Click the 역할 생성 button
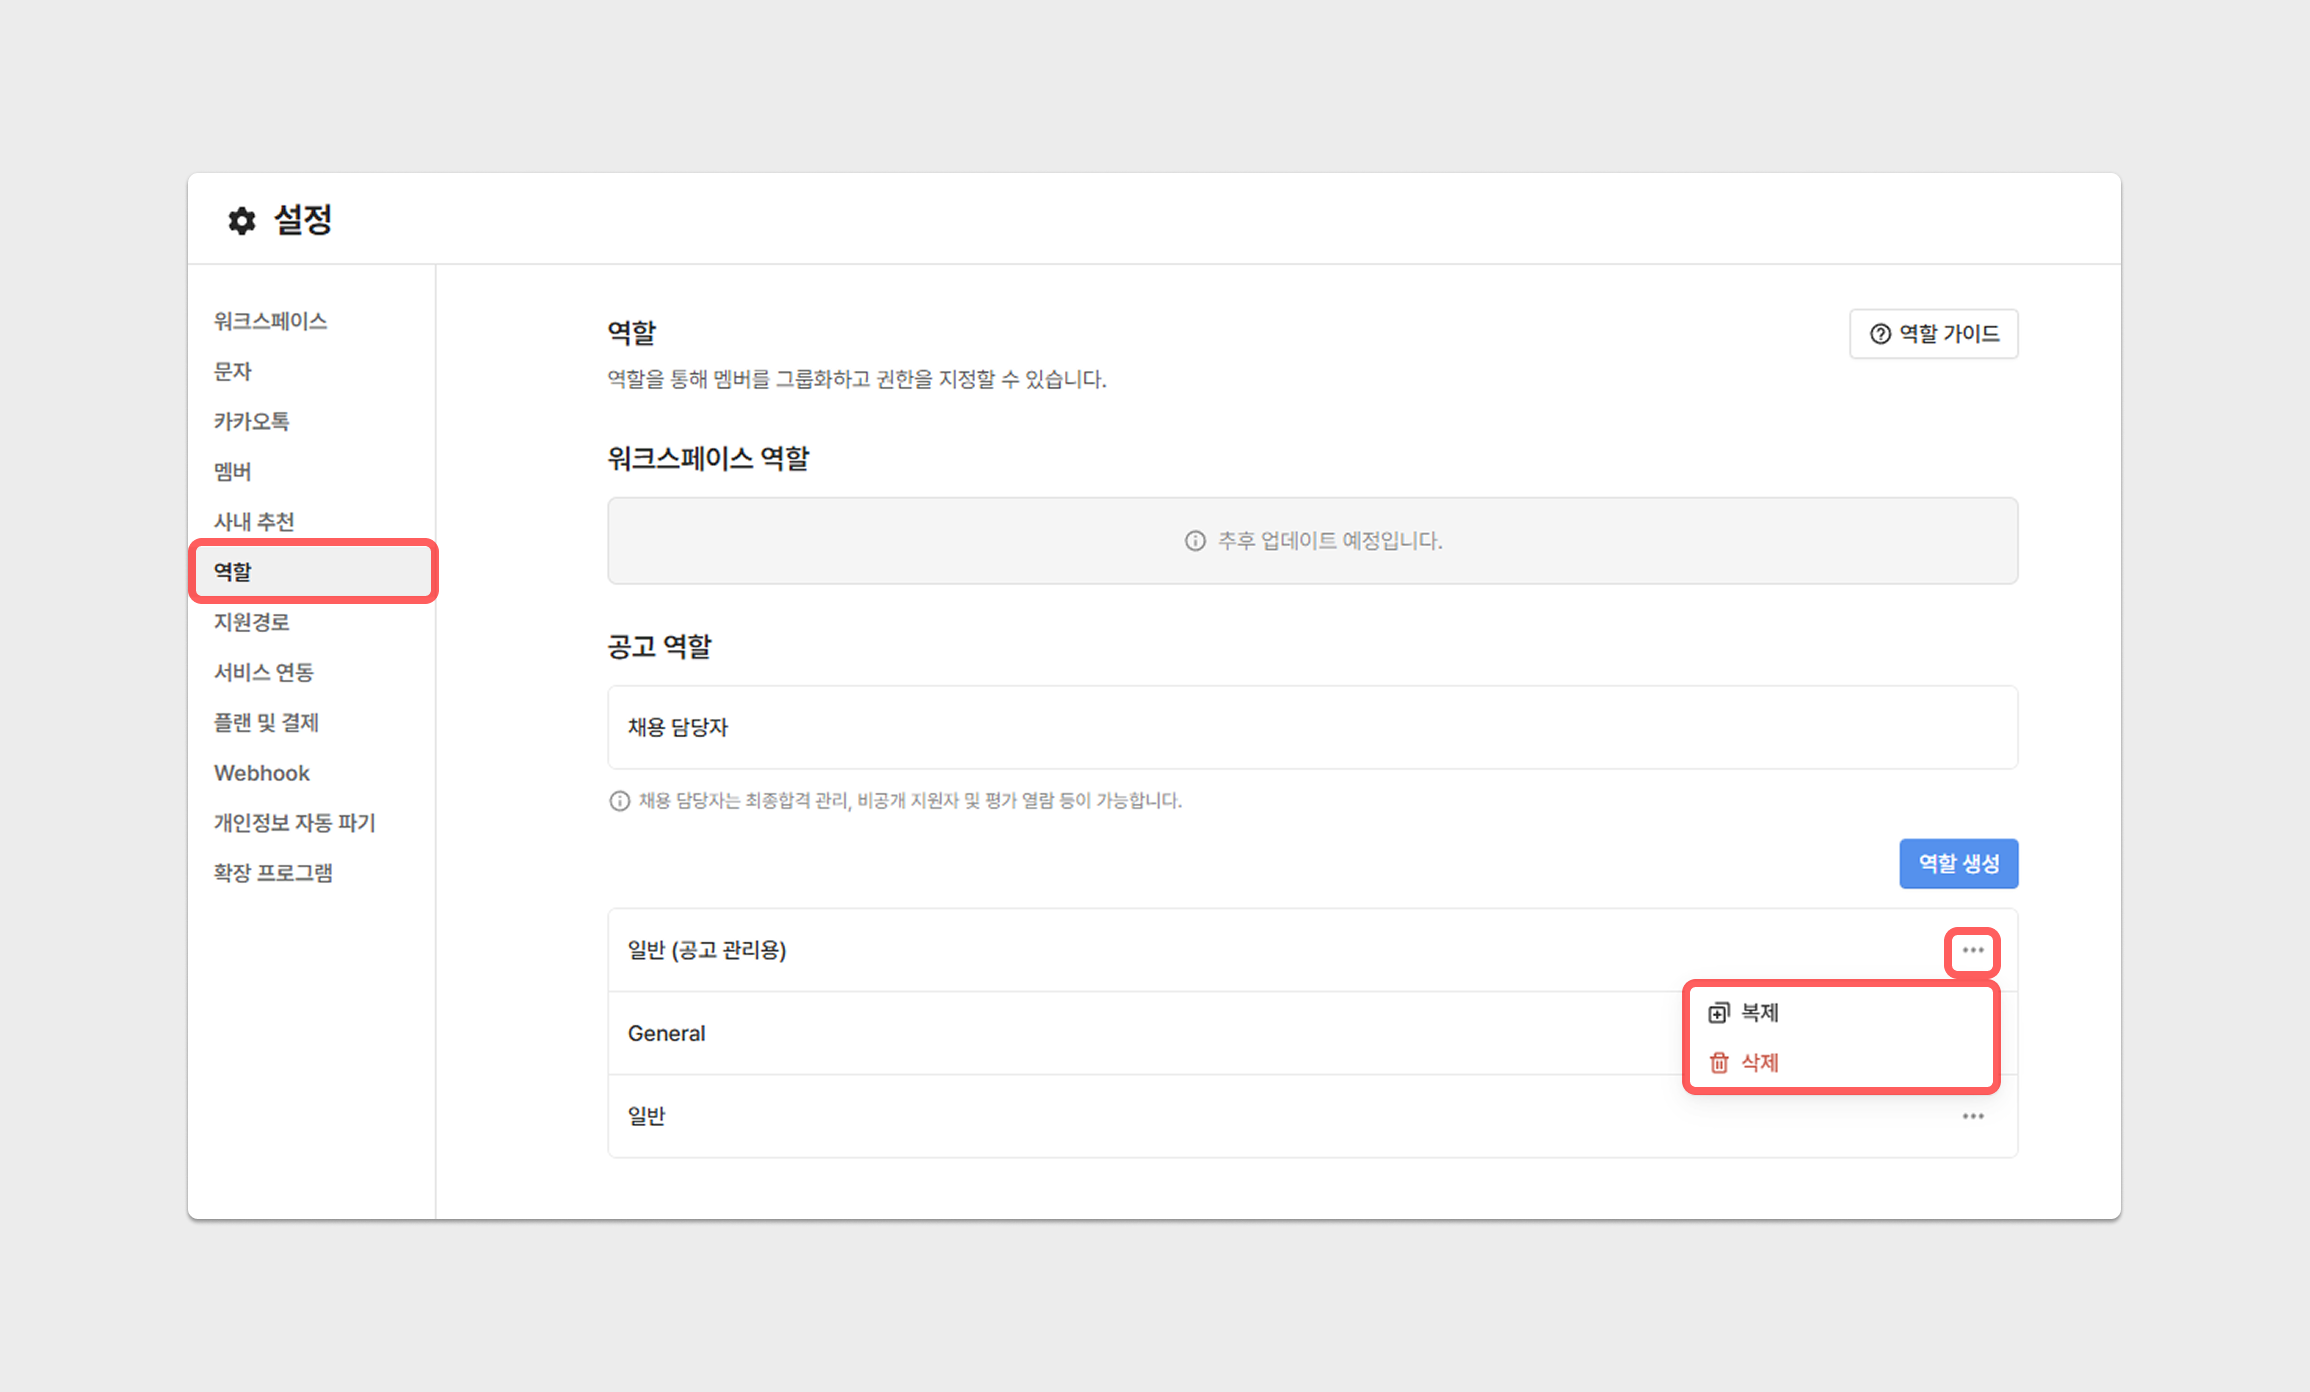 click(1958, 863)
